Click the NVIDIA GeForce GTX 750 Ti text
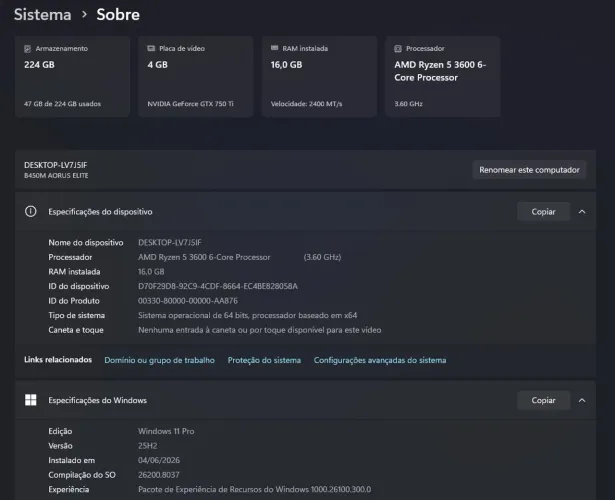This screenshot has width=615, height=500. click(190, 104)
